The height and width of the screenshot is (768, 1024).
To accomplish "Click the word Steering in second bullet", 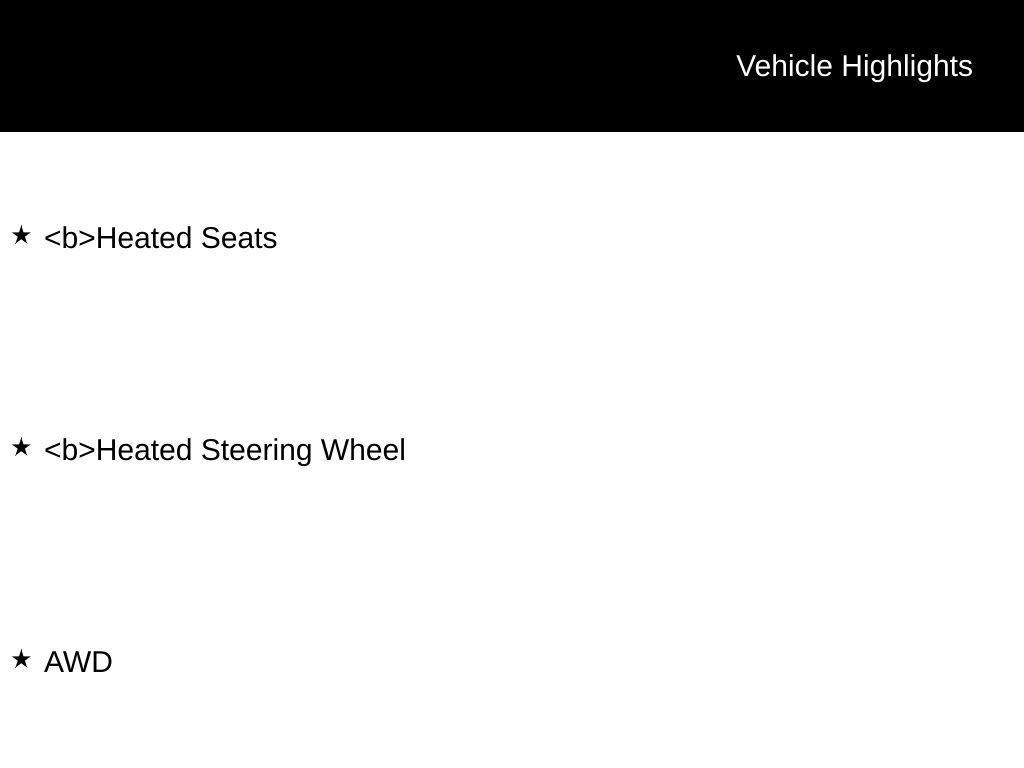I will pyautogui.click(x=257, y=451).
